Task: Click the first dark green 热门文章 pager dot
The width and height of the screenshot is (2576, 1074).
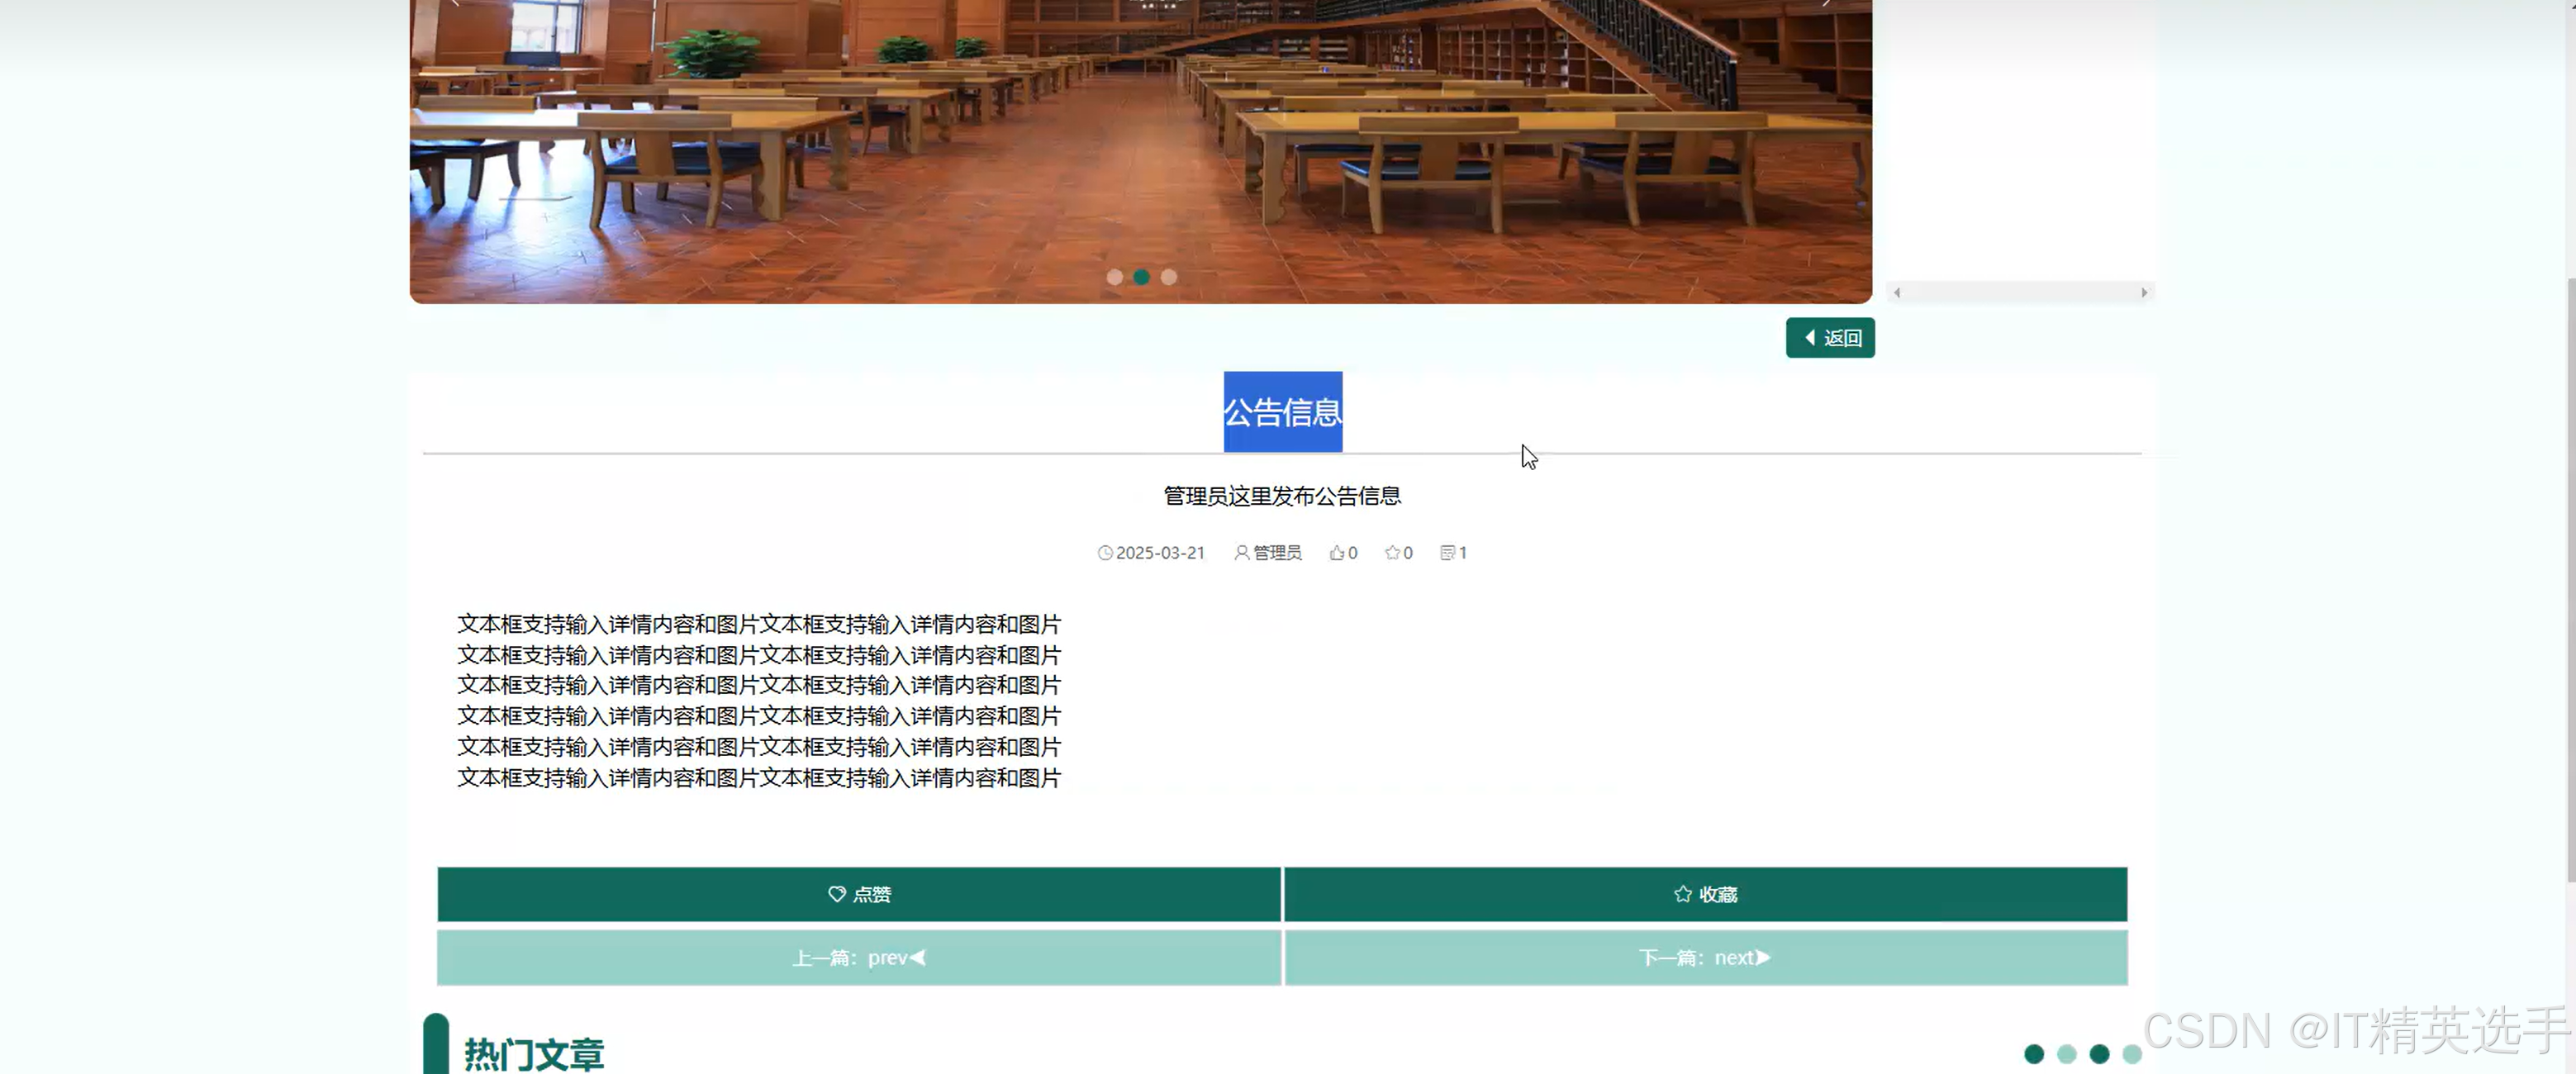Action: 2034,1054
